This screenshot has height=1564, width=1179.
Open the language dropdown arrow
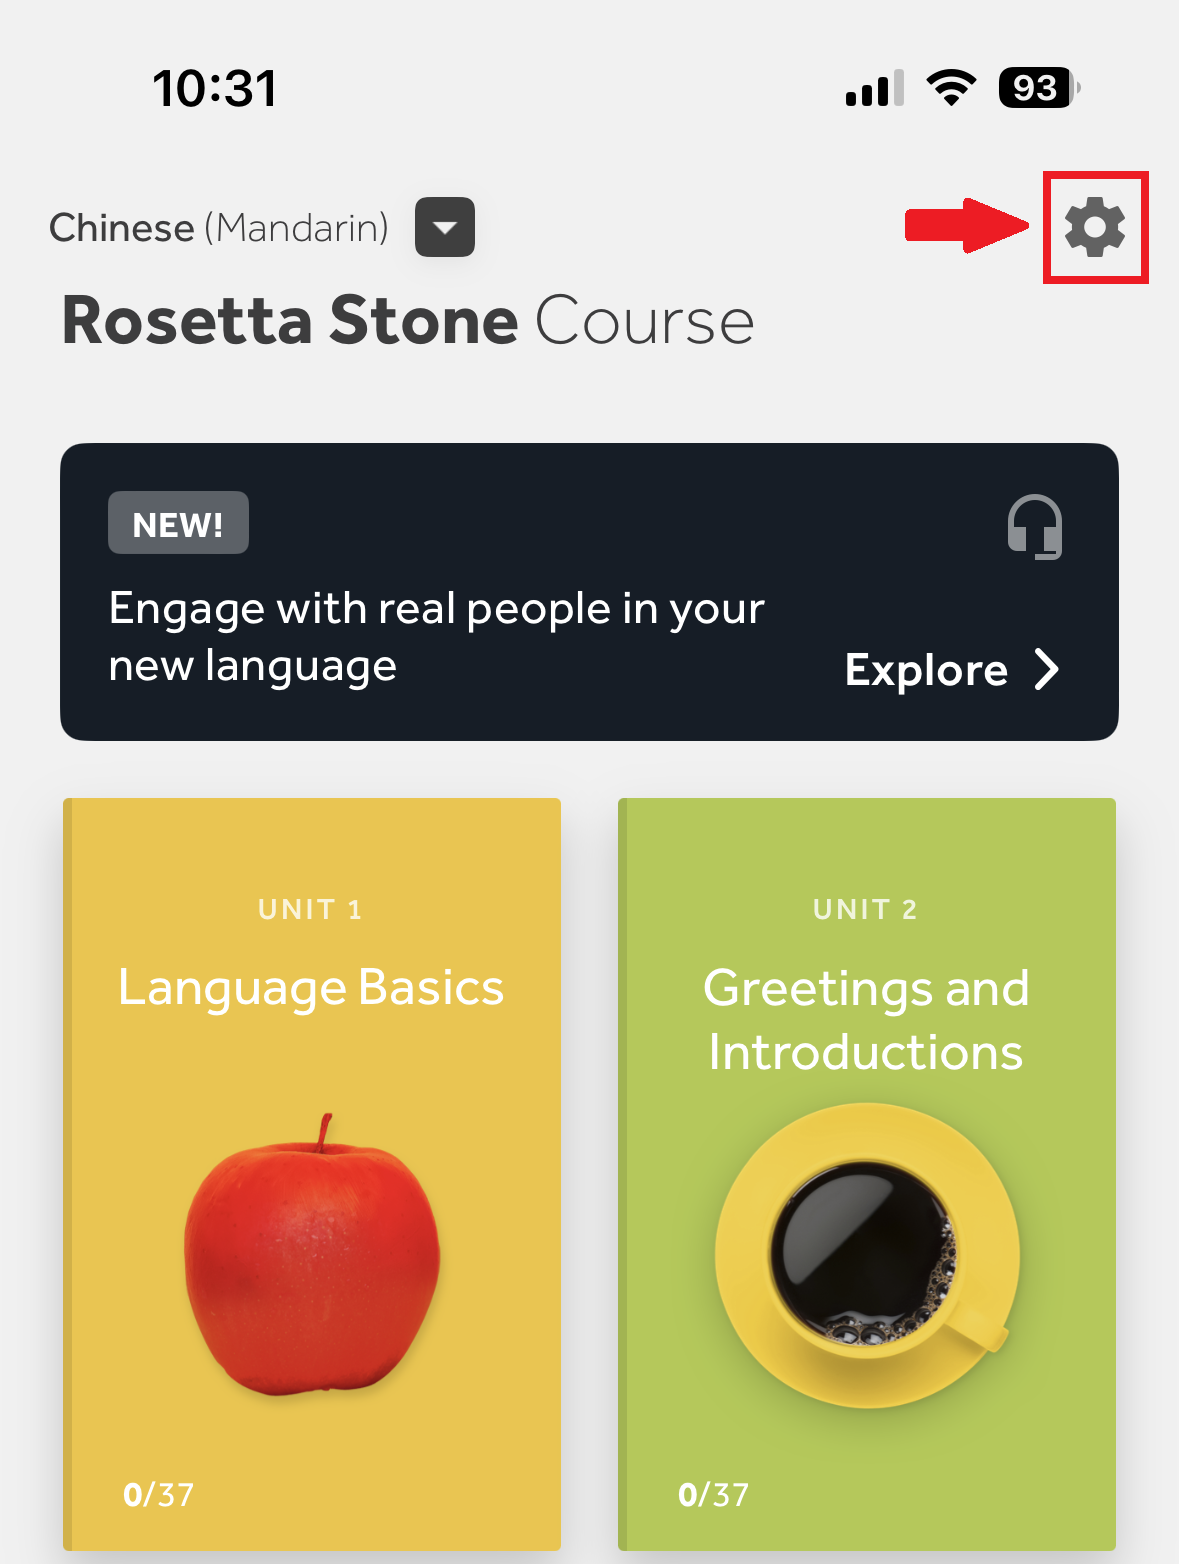point(445,227)
